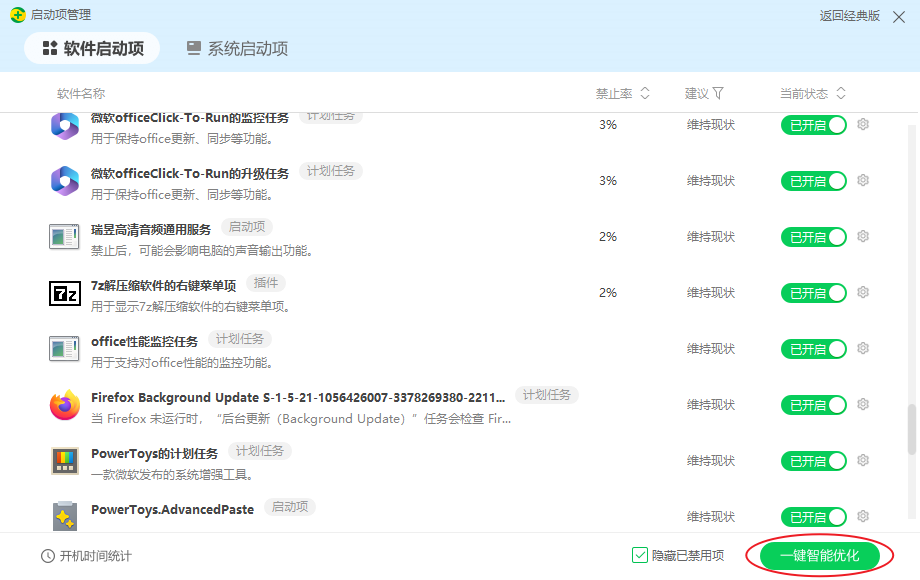Viewport: 920px width, 580px height.
Task: Toggle off 瑞昱高清音频通用服务 startup
Action: (x=813, y=237)
